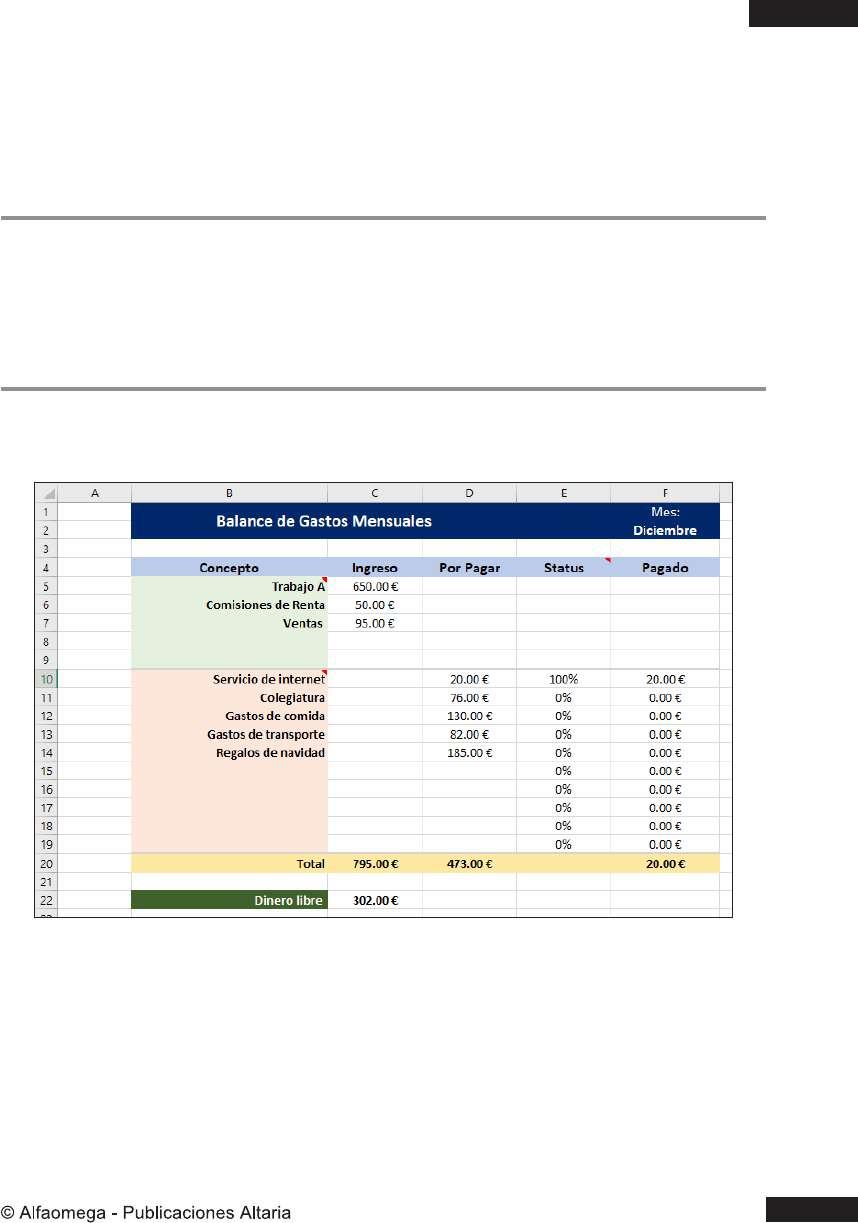The image size is (858, 1223).
Task: Click the 'Diciembre' cell
Action: 665,530
